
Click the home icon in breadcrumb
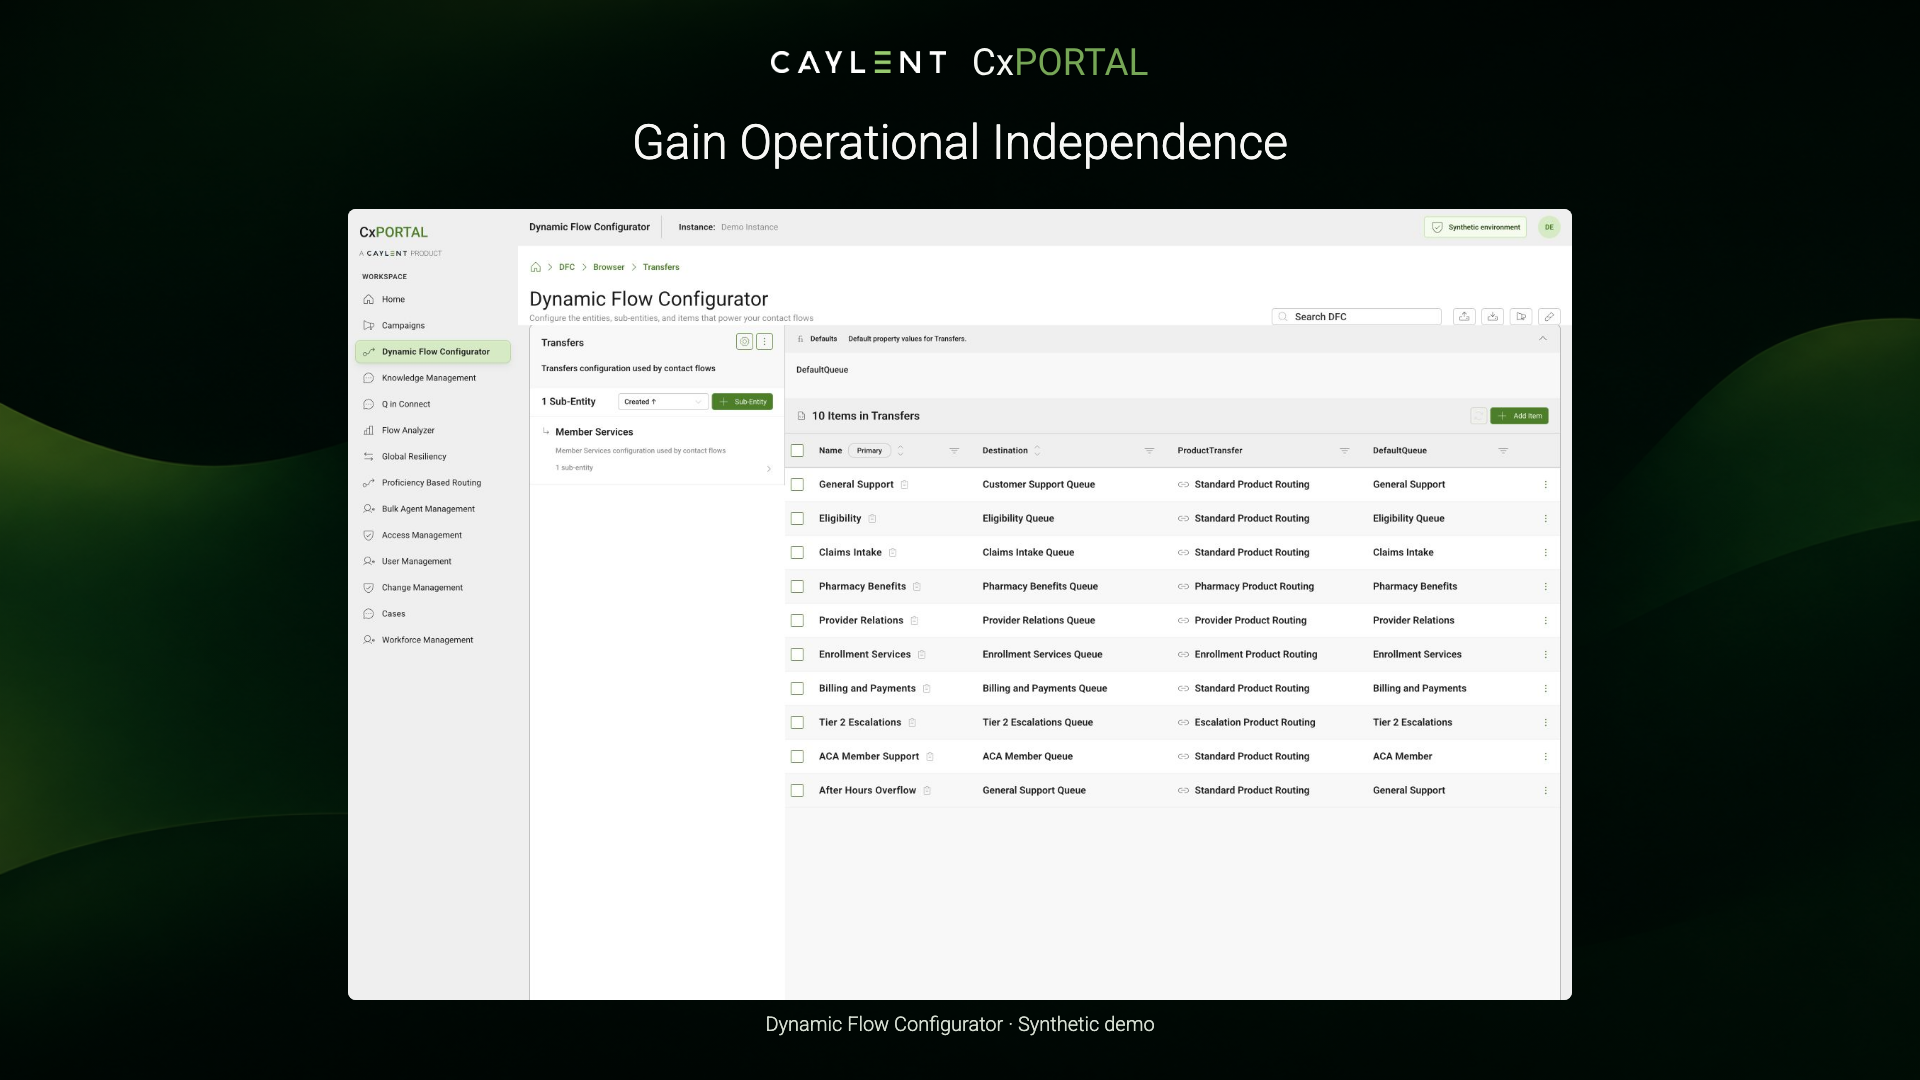(536, 267)
